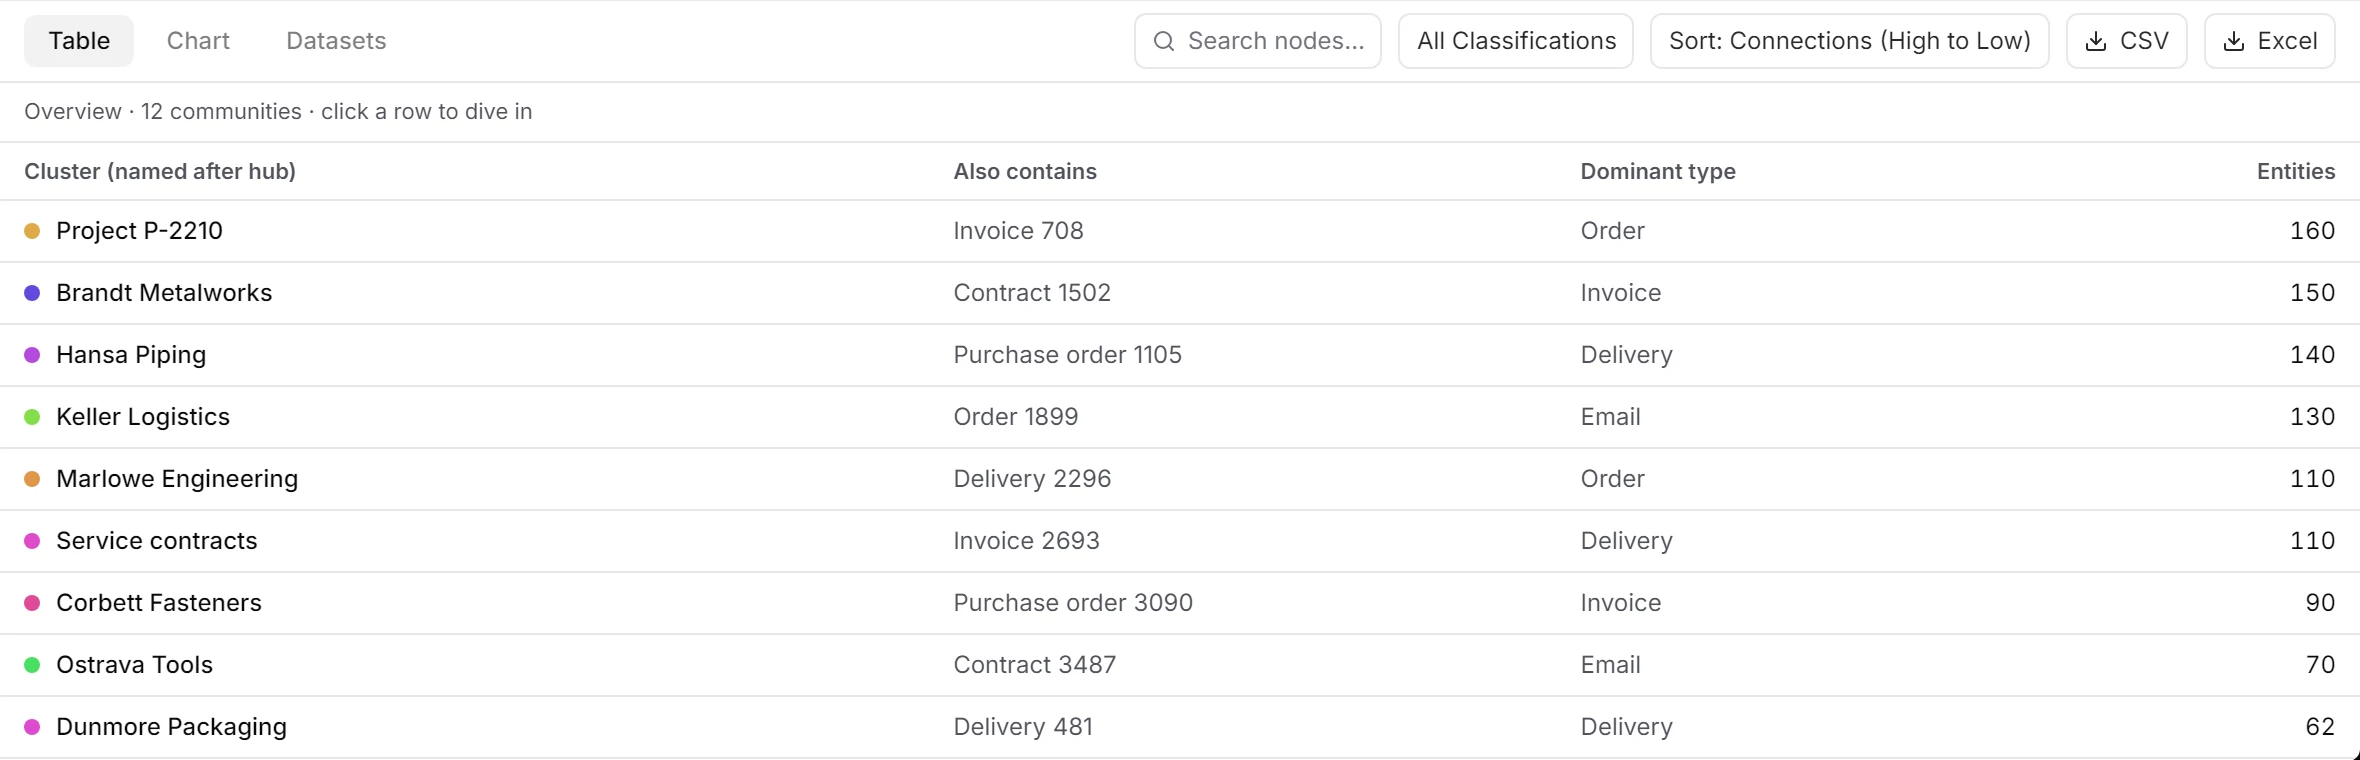Click the Search nodes input field

tap(1258, 41)
